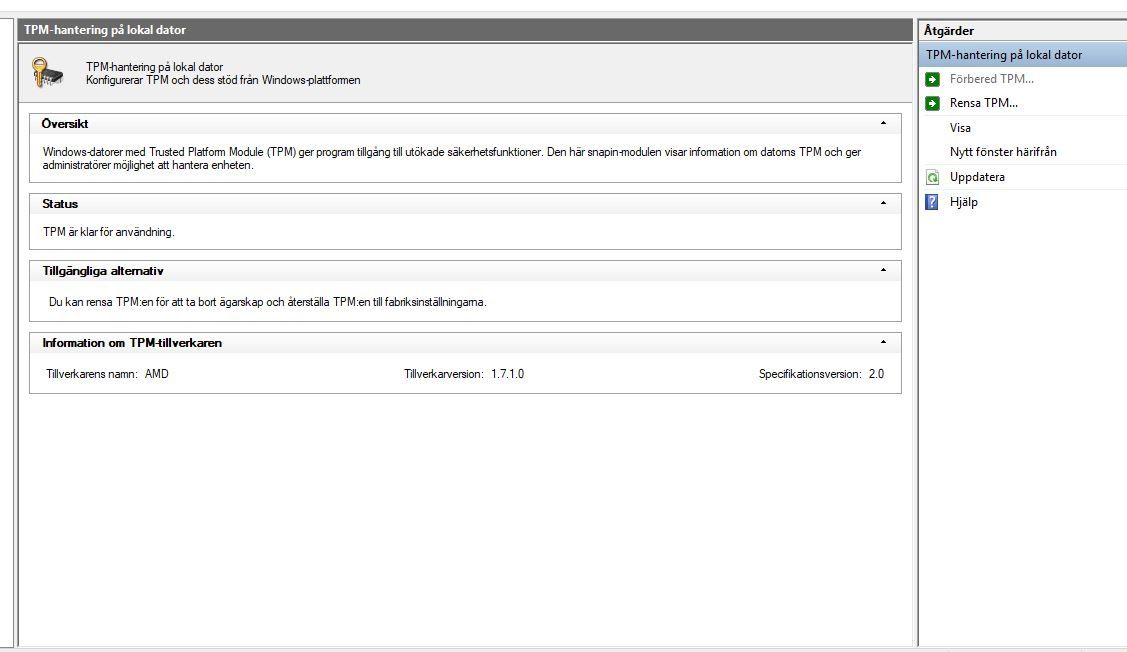1127x652 pixels.
Task: Click the blue Hjälp question mark icon
Action: 932,202
